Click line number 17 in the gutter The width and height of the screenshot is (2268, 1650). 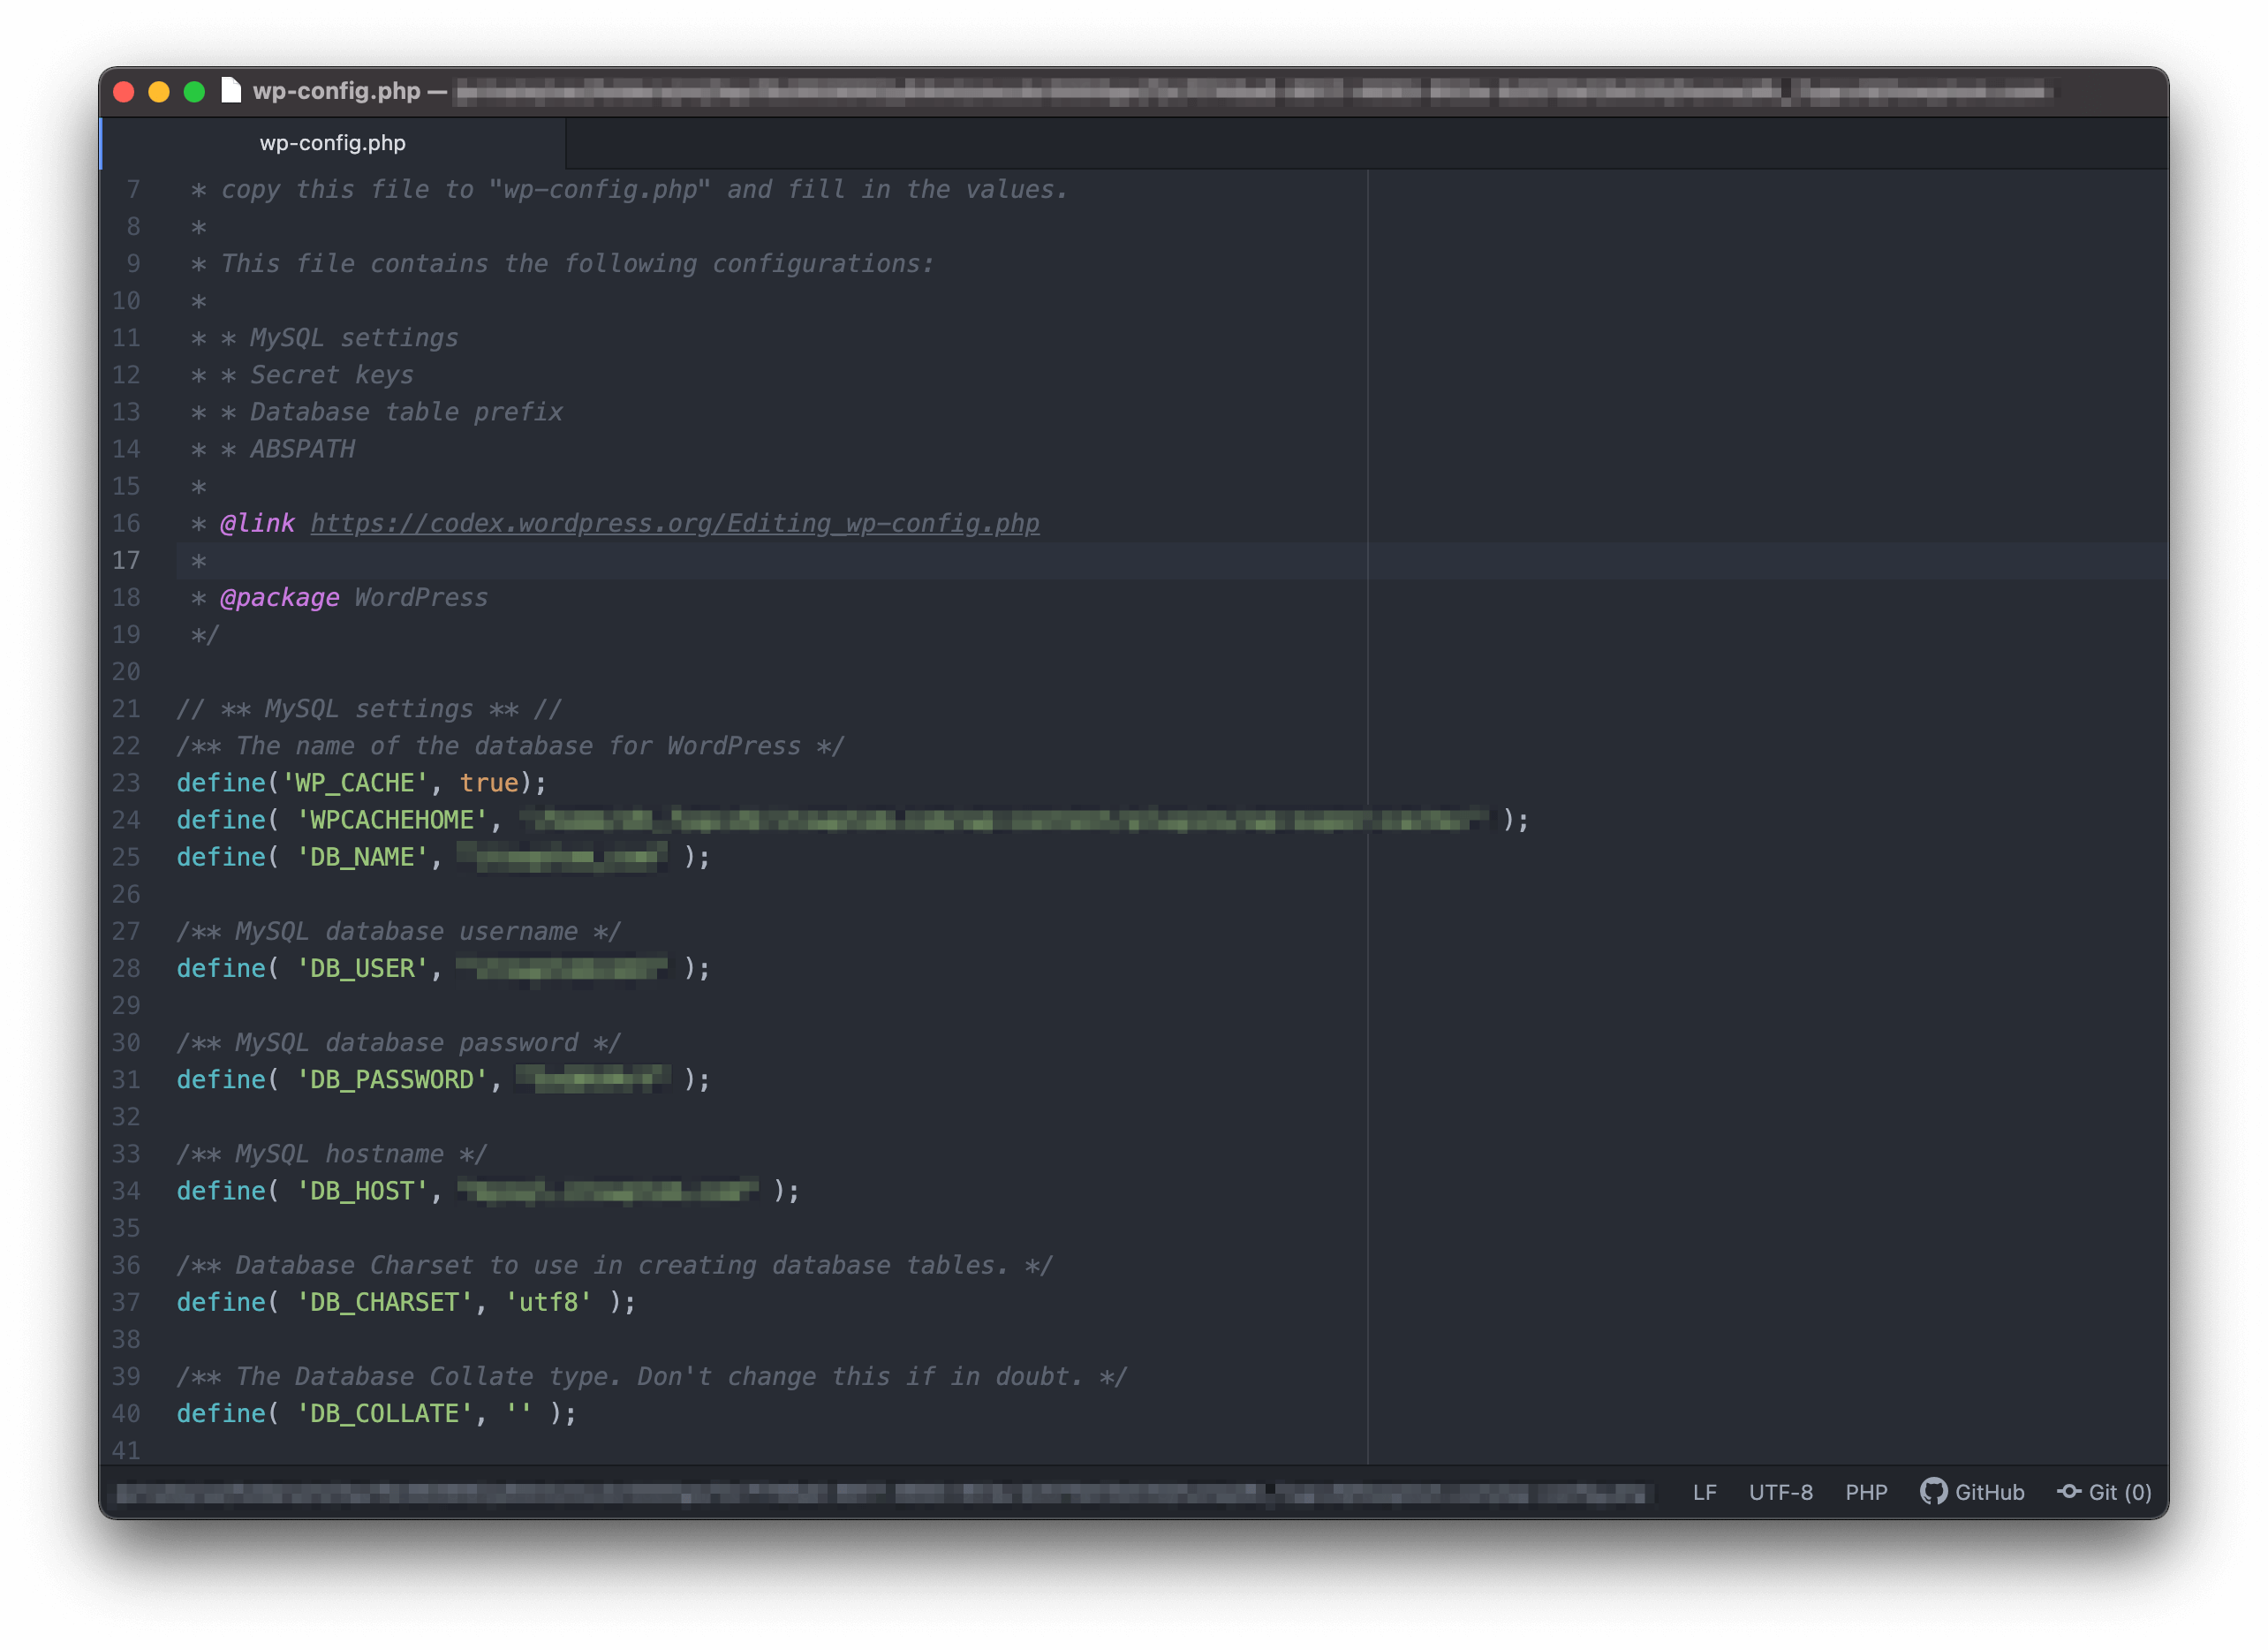[x=126, y=560]
